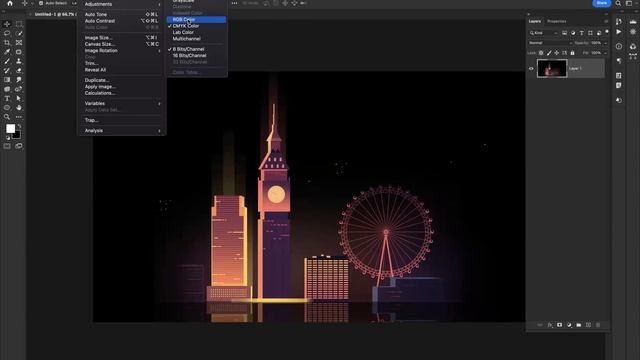
Task: Expand Analysis submenu
Action: click(x=122, y=131)
